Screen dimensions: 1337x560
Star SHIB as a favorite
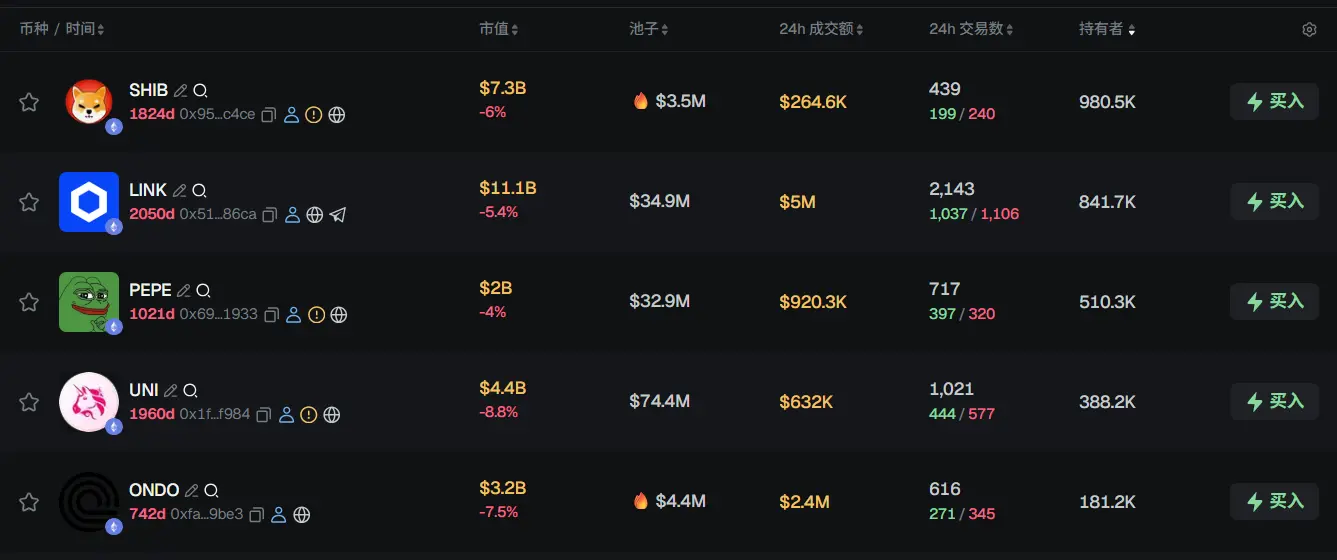[x=29, y=102]
